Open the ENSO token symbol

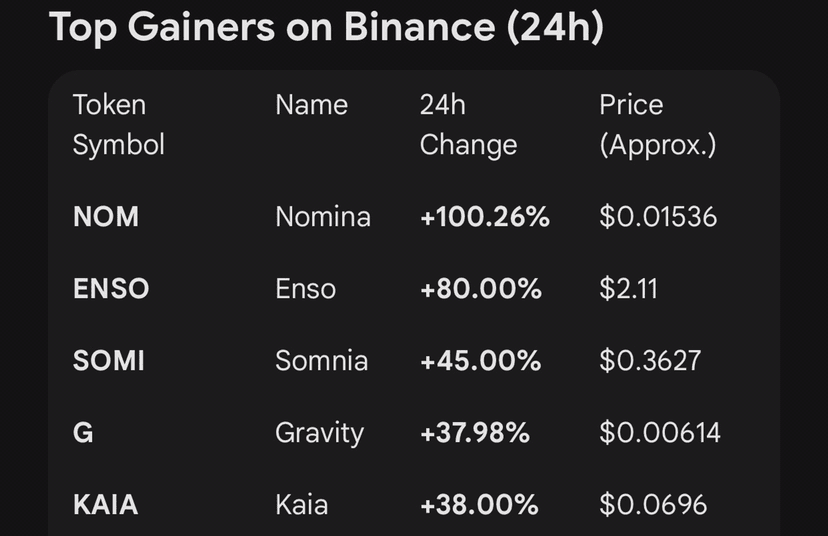111,288
